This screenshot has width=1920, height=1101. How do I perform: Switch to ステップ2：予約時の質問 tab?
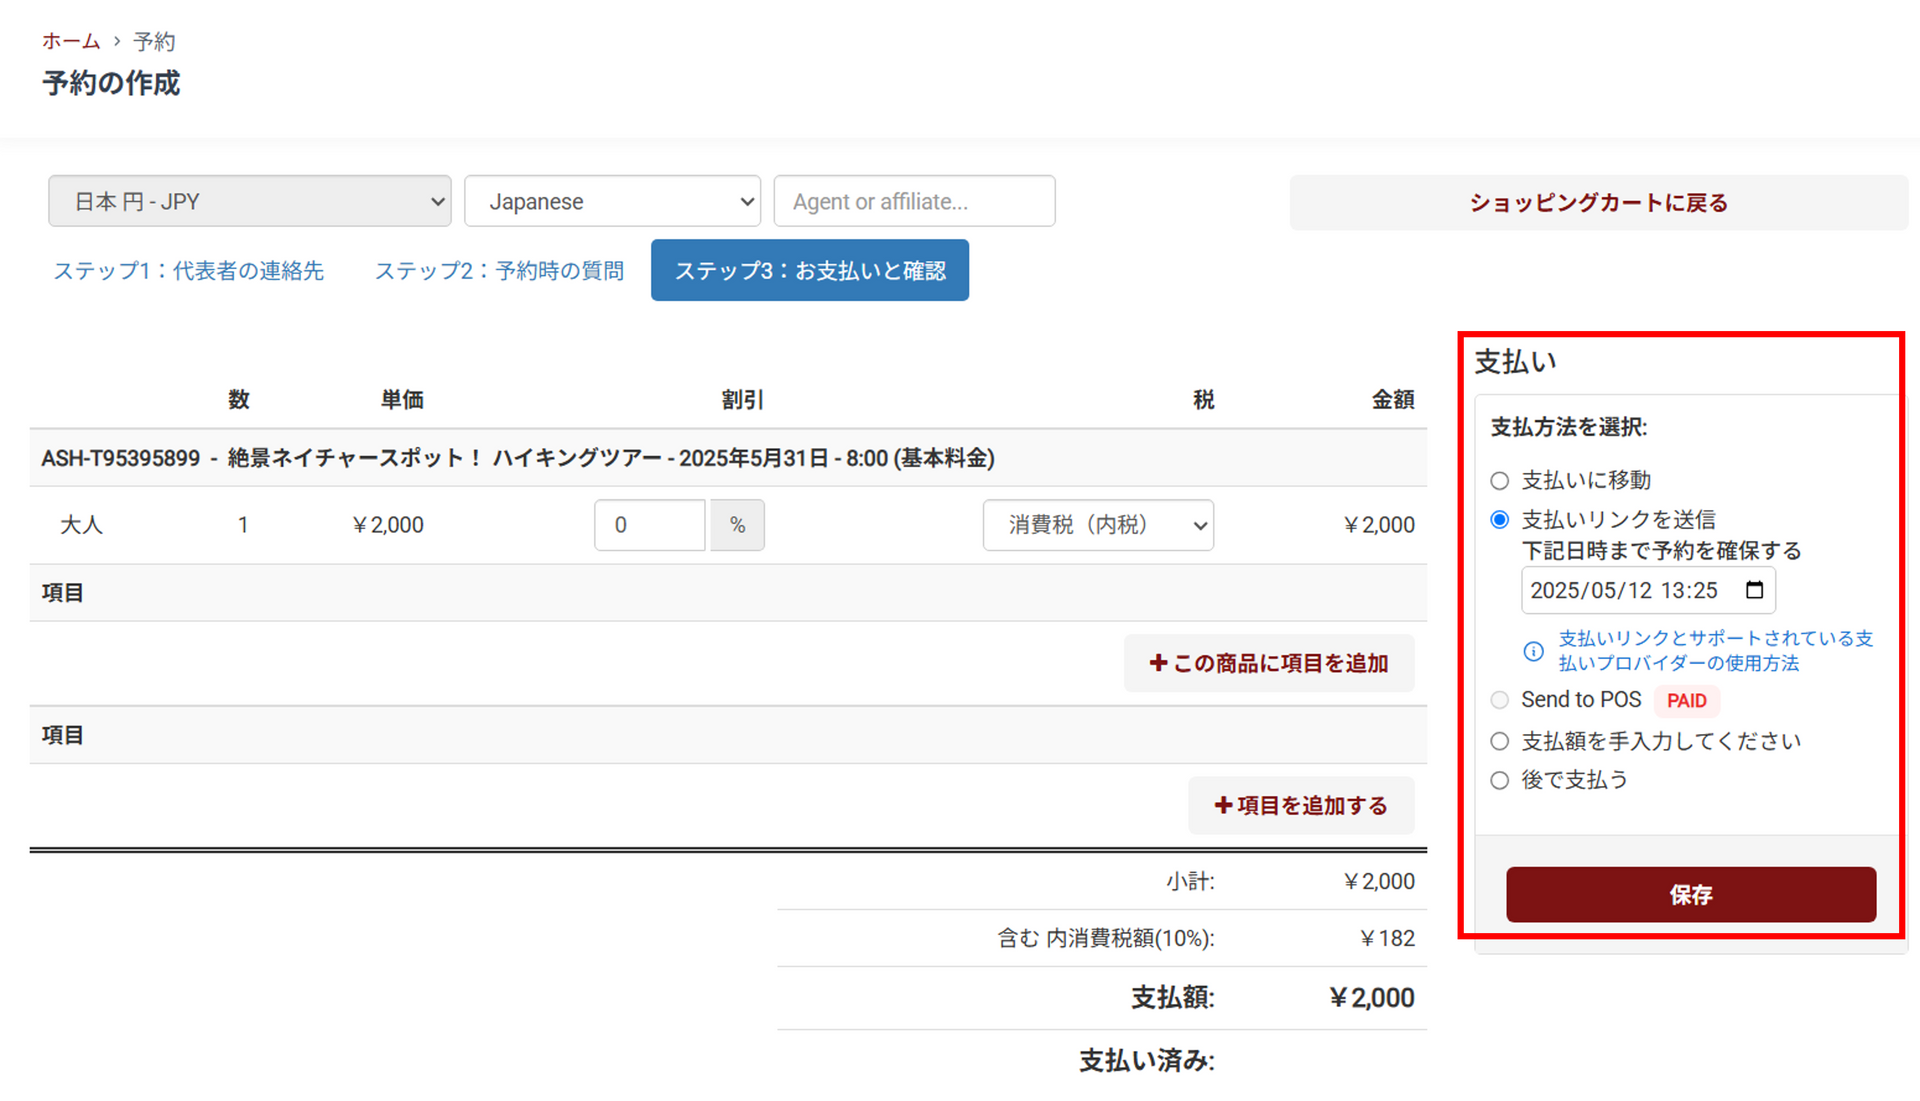pyautogui.click(x=499, y=271)
